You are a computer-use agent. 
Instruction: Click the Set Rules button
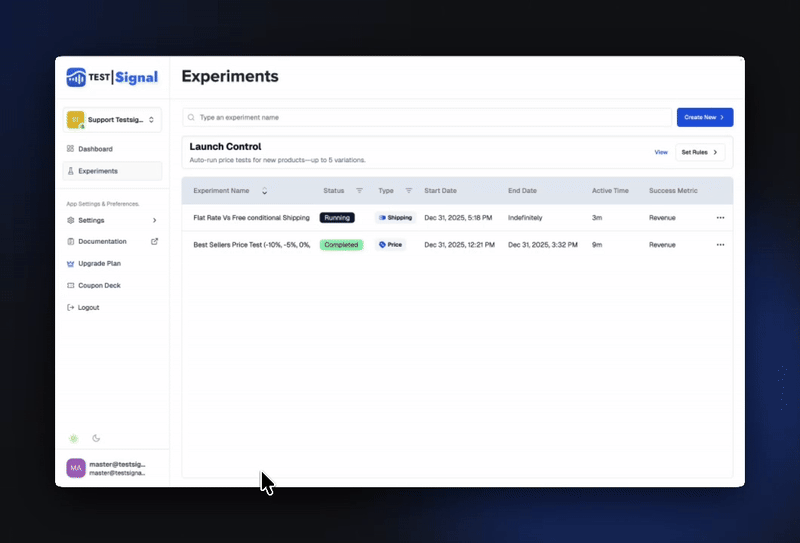pos(700,152)
